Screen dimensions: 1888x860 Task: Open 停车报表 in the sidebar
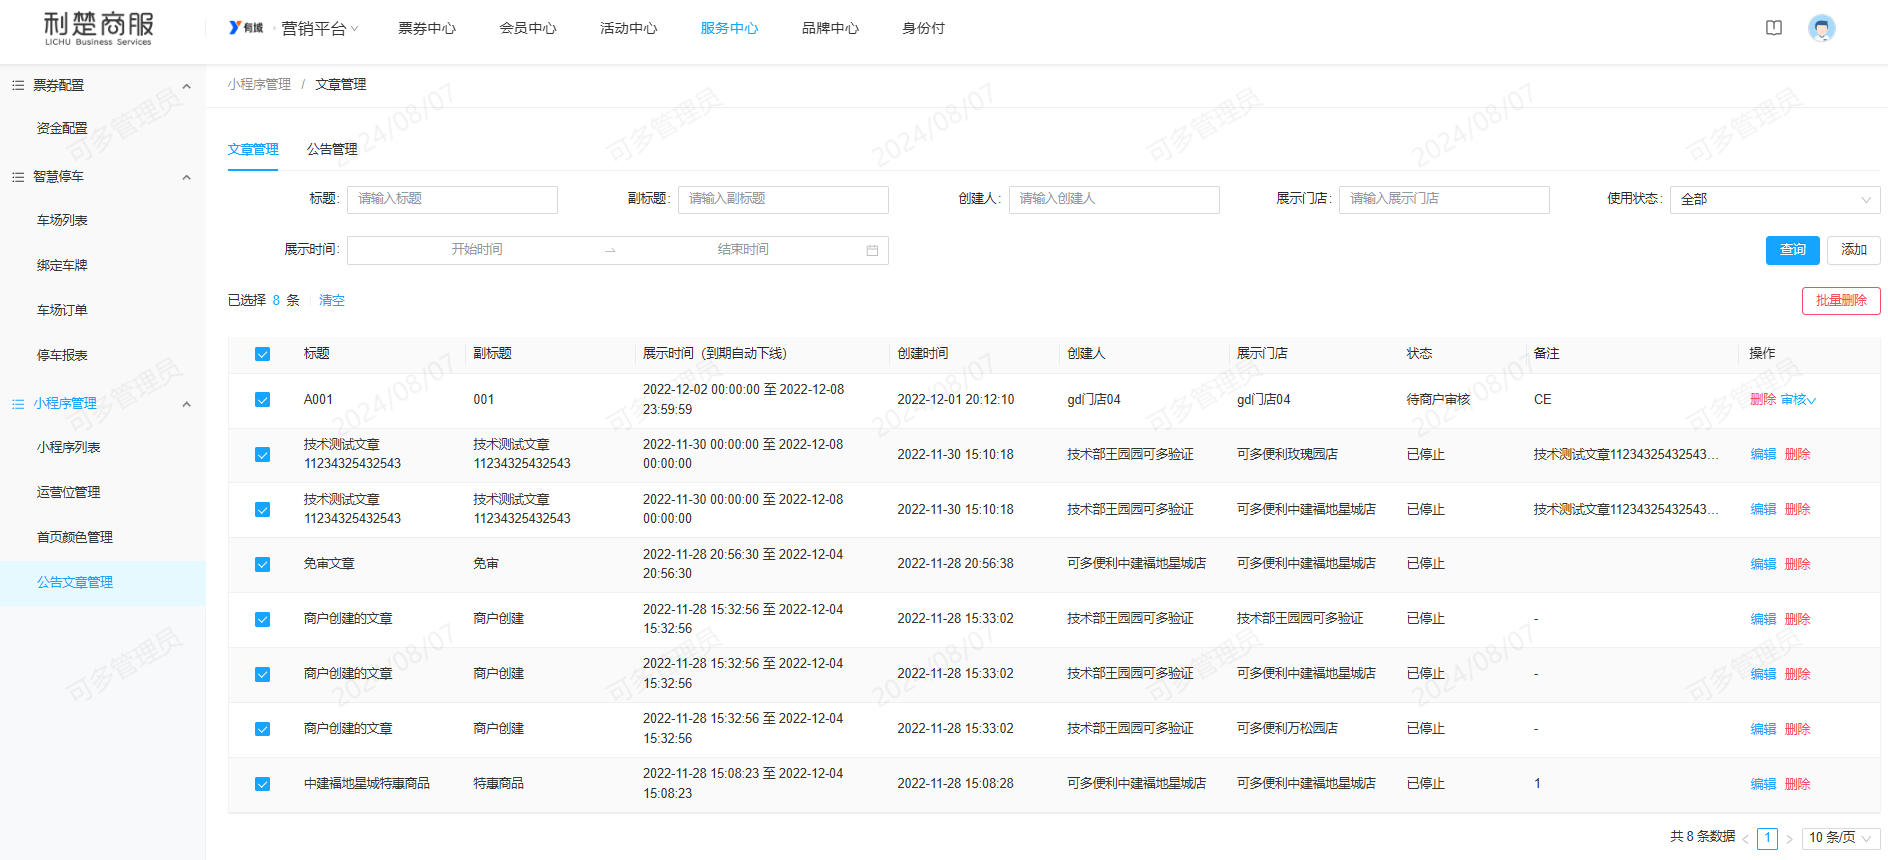coord(62,355)
